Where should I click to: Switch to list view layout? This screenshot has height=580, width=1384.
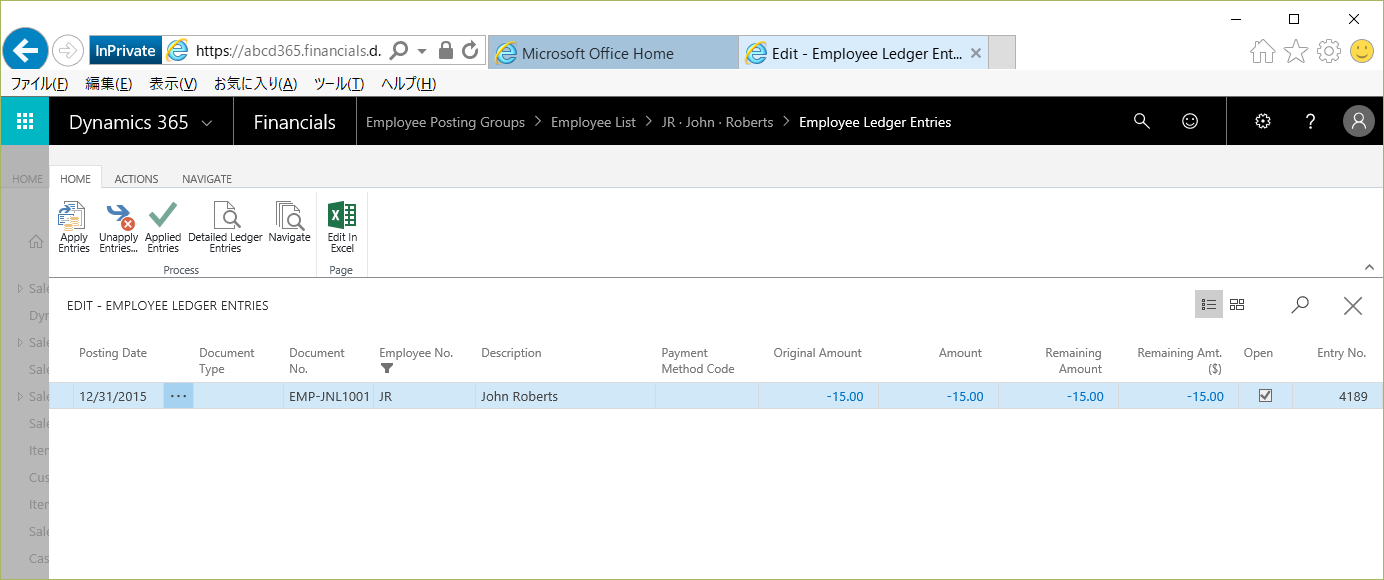click(x=1209, y=305)
